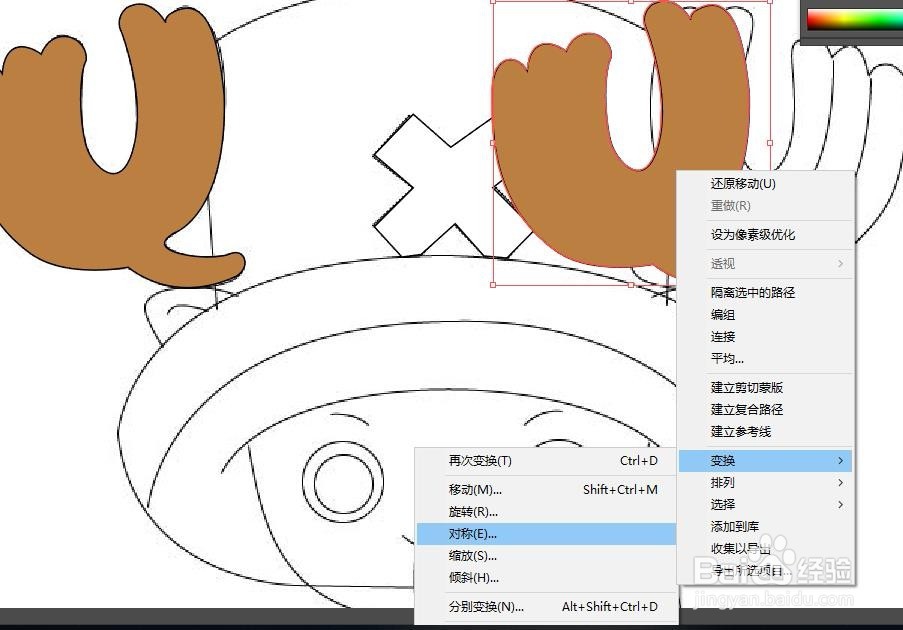
Task: Choose 添加到库 menu entry
Action: tap(765, 526)
